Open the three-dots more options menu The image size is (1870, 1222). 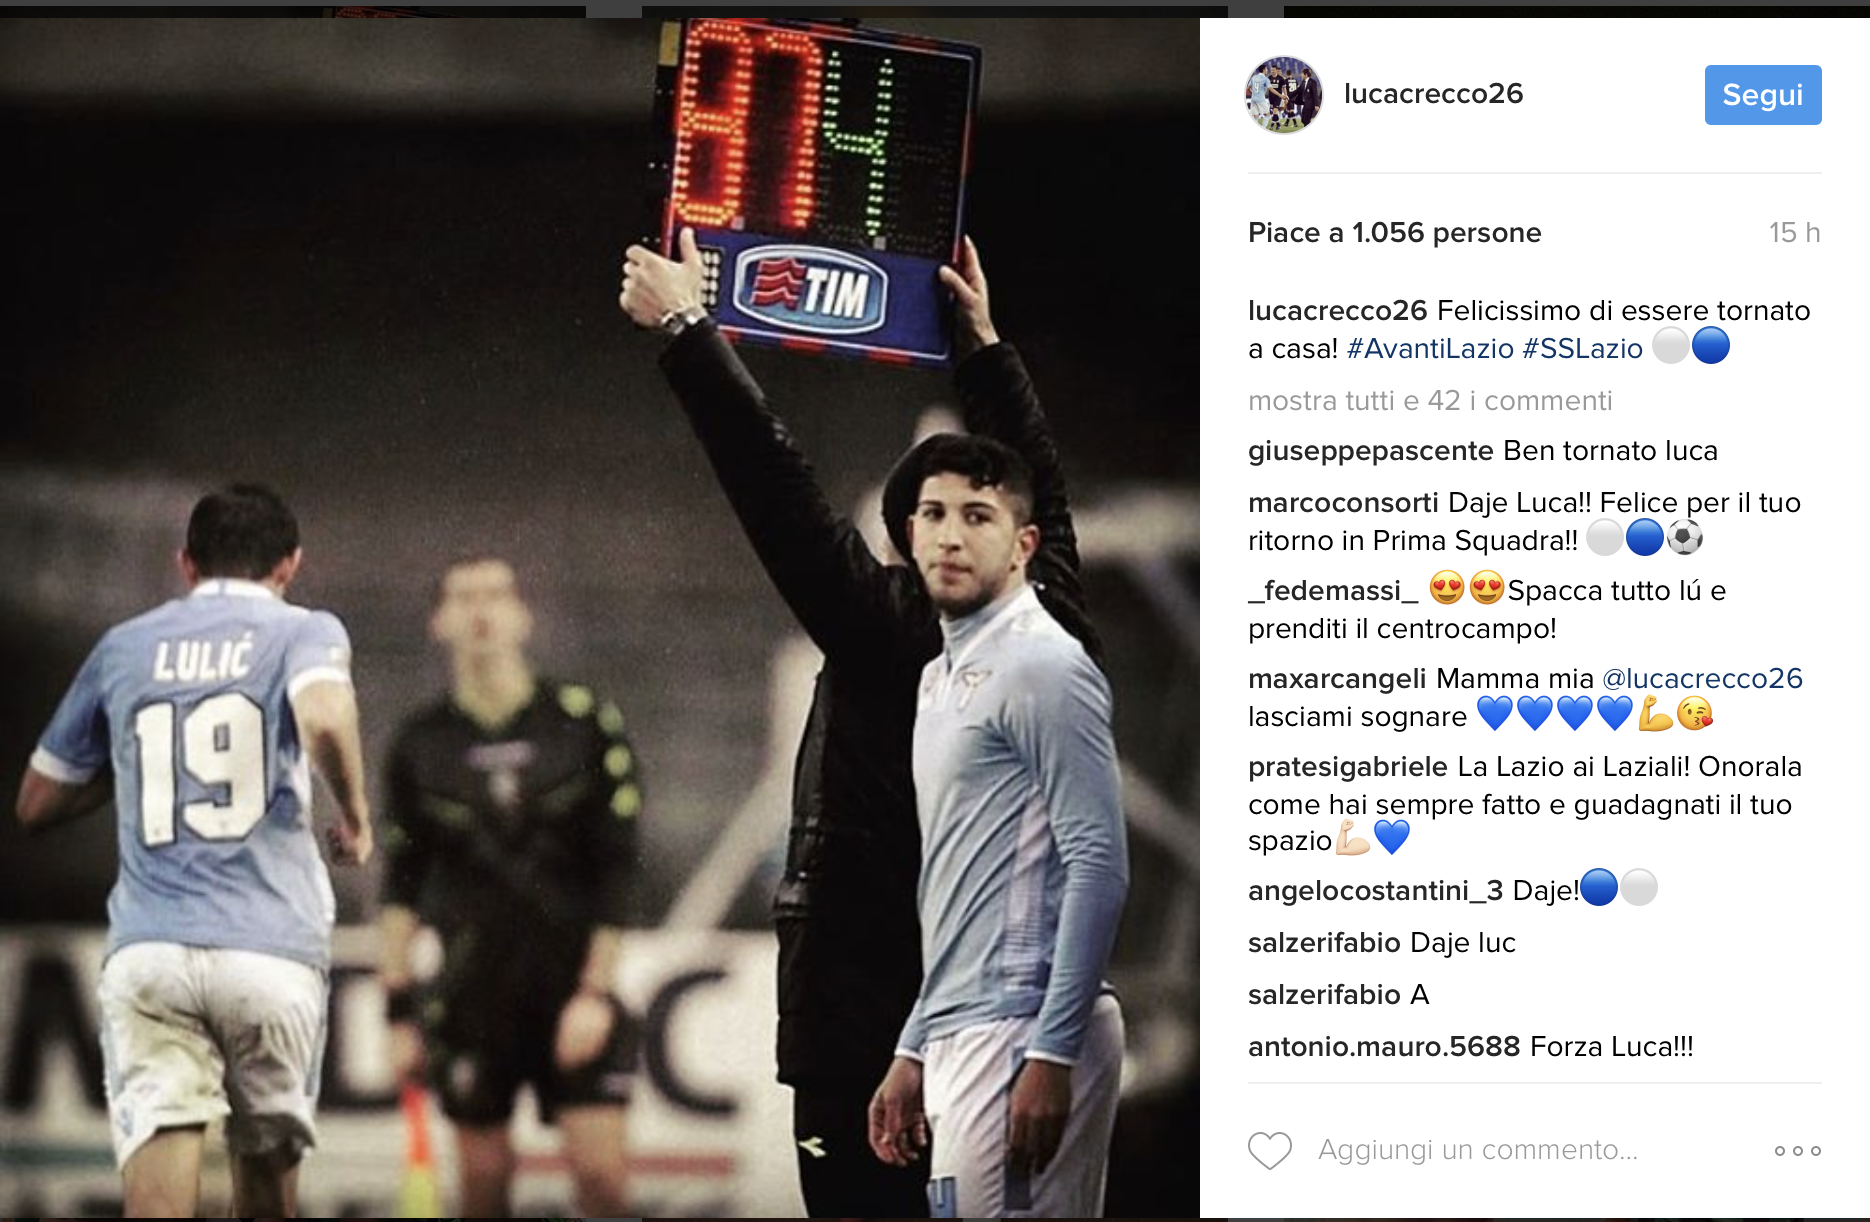tap(1797, 1151)
